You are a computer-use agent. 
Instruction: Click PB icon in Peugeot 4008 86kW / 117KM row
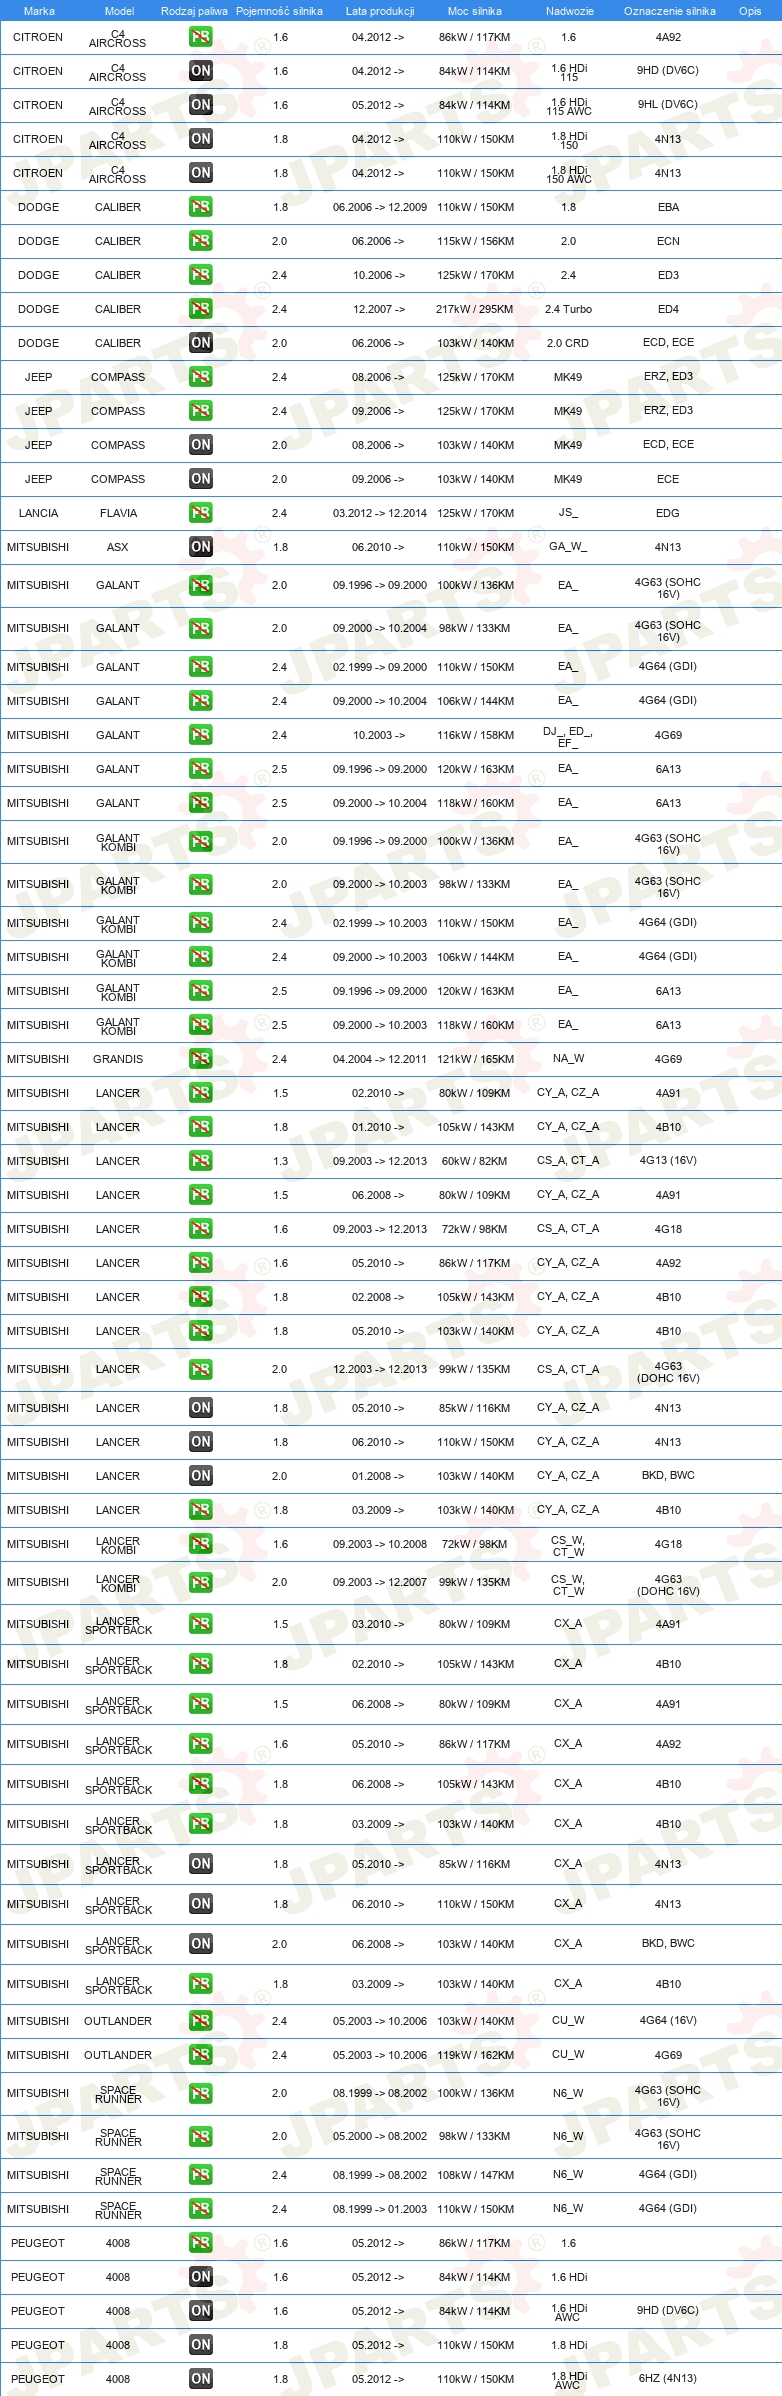point(201,2243)
